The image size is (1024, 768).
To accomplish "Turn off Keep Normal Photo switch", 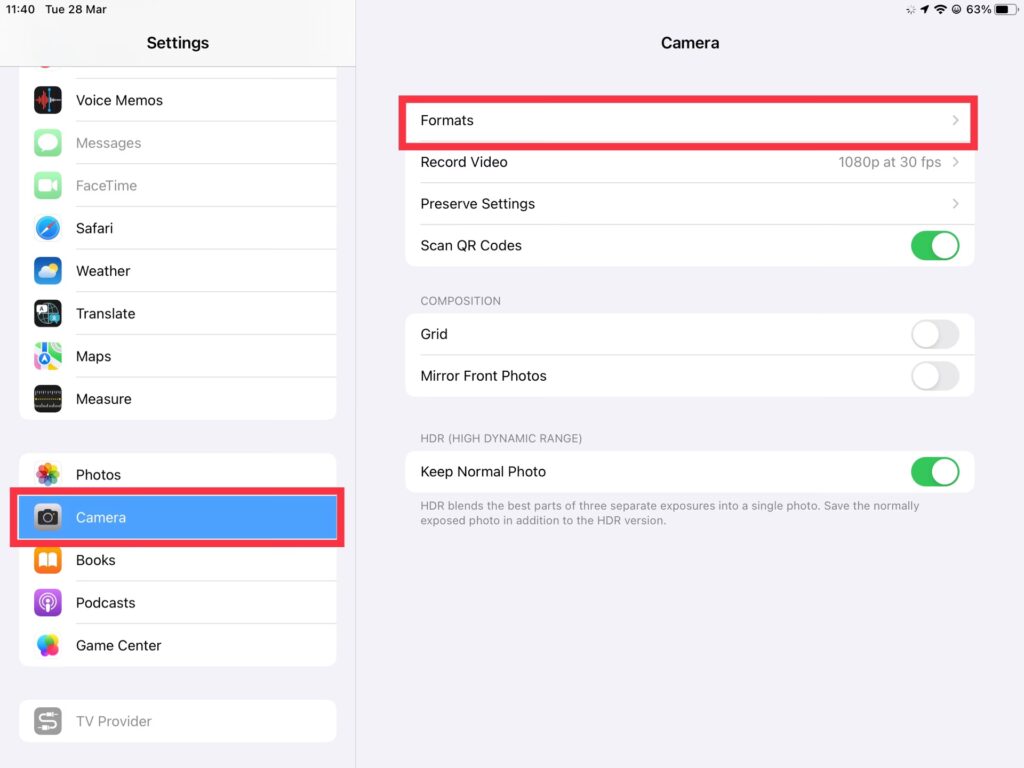I will (x=934, y=472).
